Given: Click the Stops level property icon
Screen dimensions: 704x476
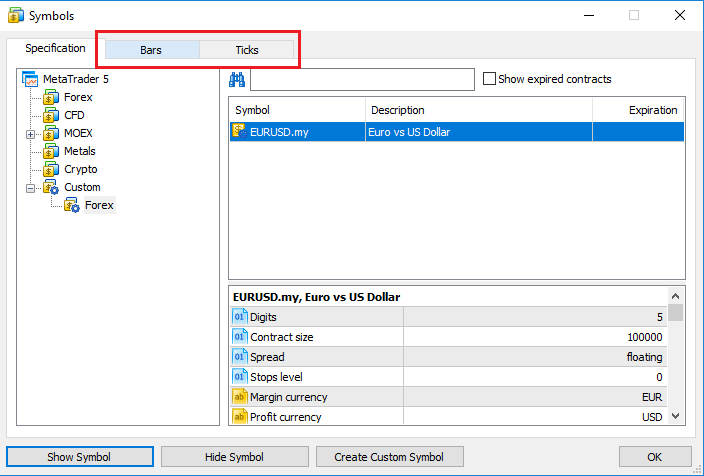Looking at the screenshot, I should pyautogui.click(x=239, y=377).
